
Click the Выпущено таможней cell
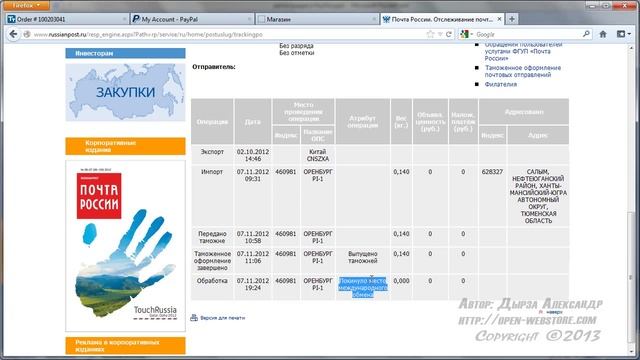tap(363, 257)
